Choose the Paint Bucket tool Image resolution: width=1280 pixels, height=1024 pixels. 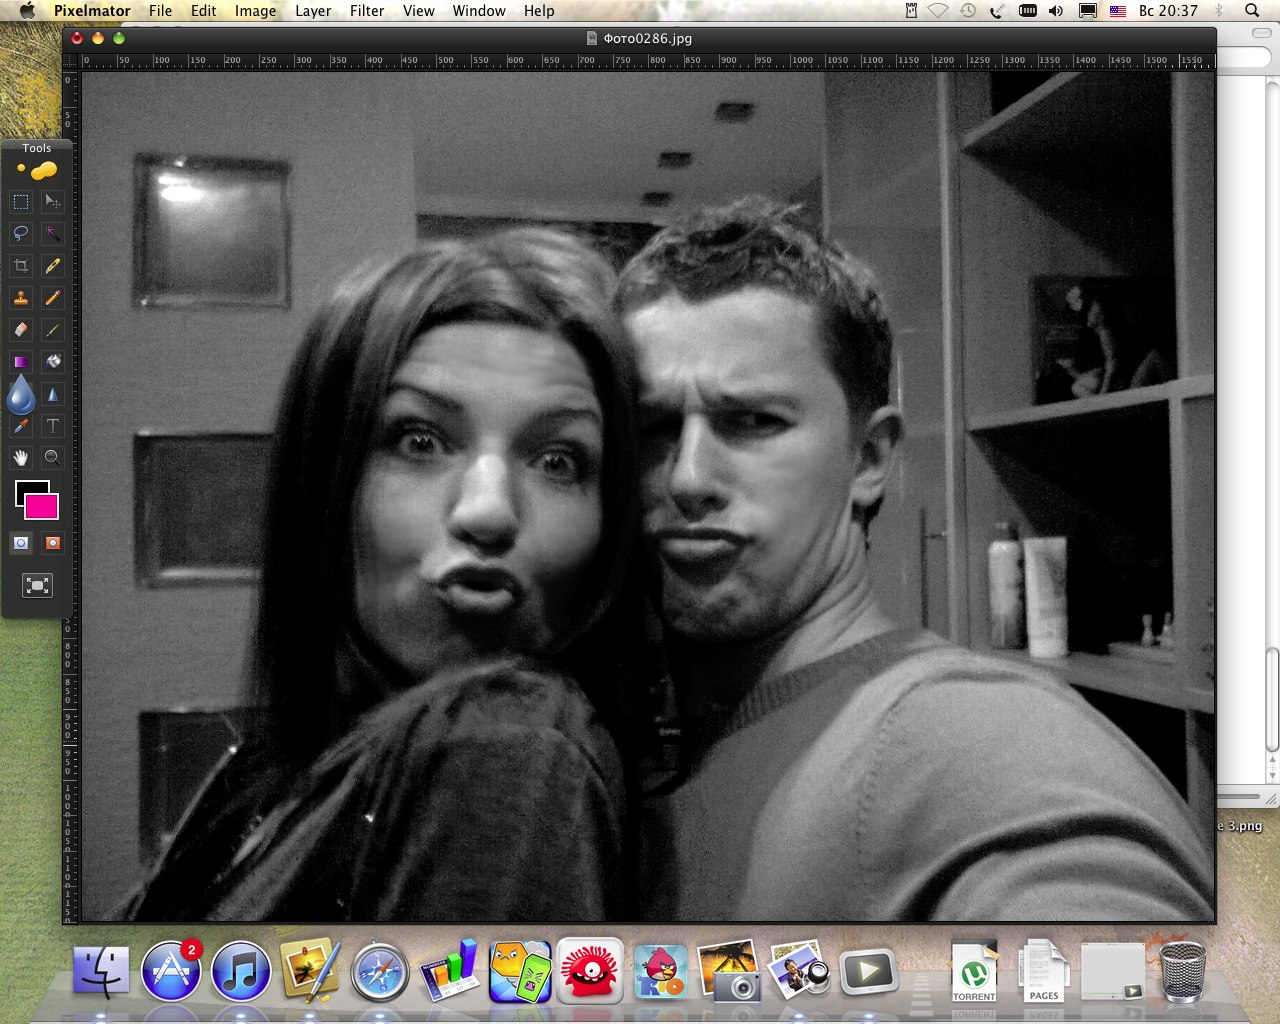53,362
